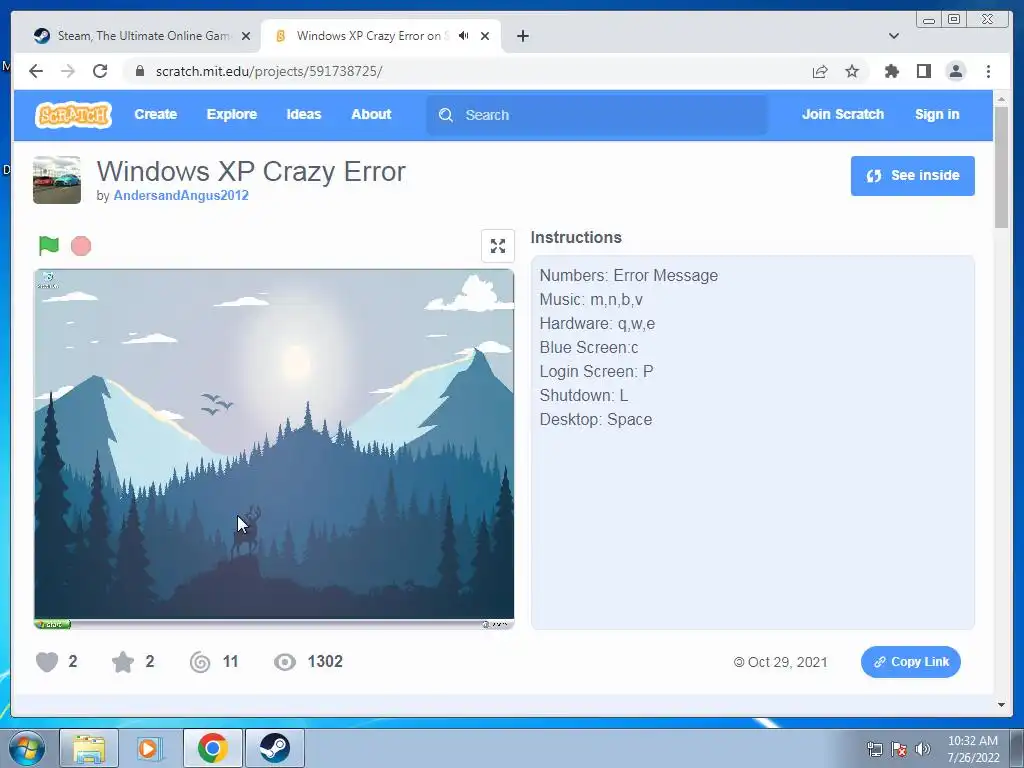Open Action Center flag icon

click(x=899, y=749)
